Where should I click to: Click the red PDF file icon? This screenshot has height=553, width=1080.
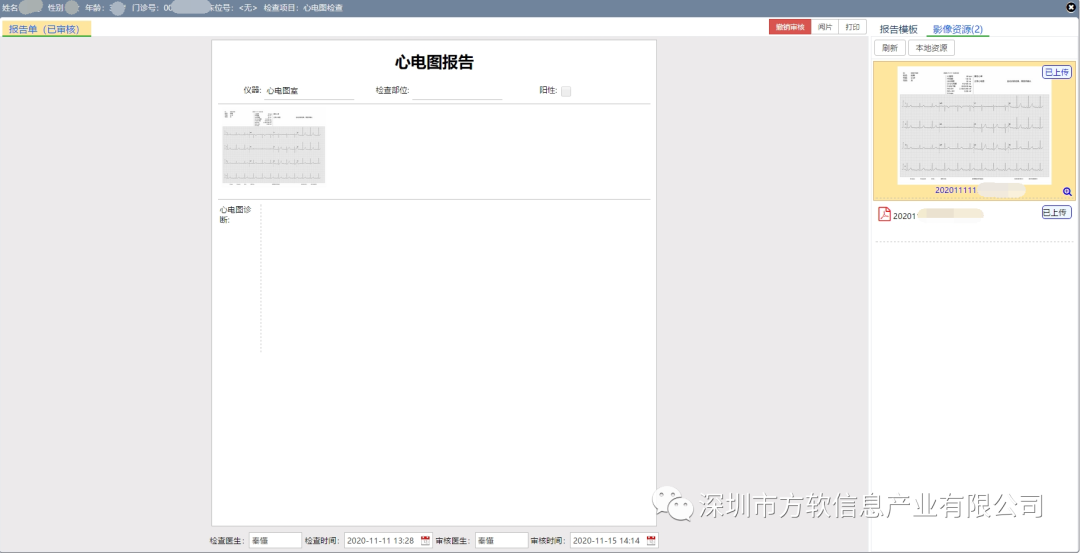(884, 214)
